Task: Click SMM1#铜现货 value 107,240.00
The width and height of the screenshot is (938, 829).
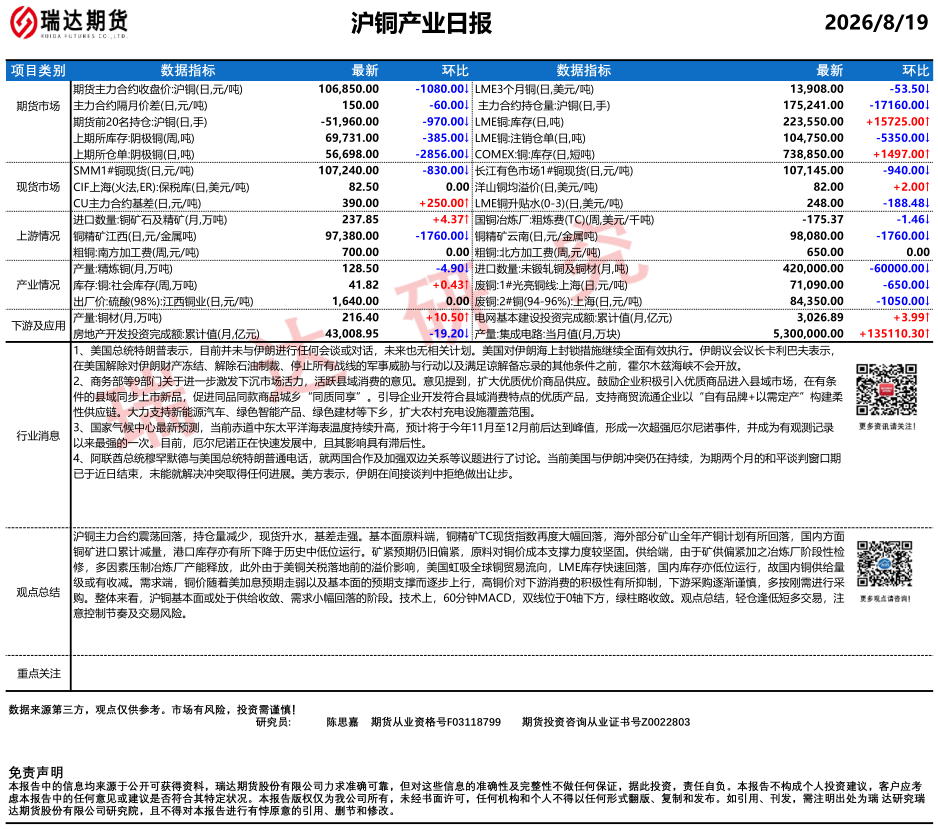Action: (x=348, y=170)
